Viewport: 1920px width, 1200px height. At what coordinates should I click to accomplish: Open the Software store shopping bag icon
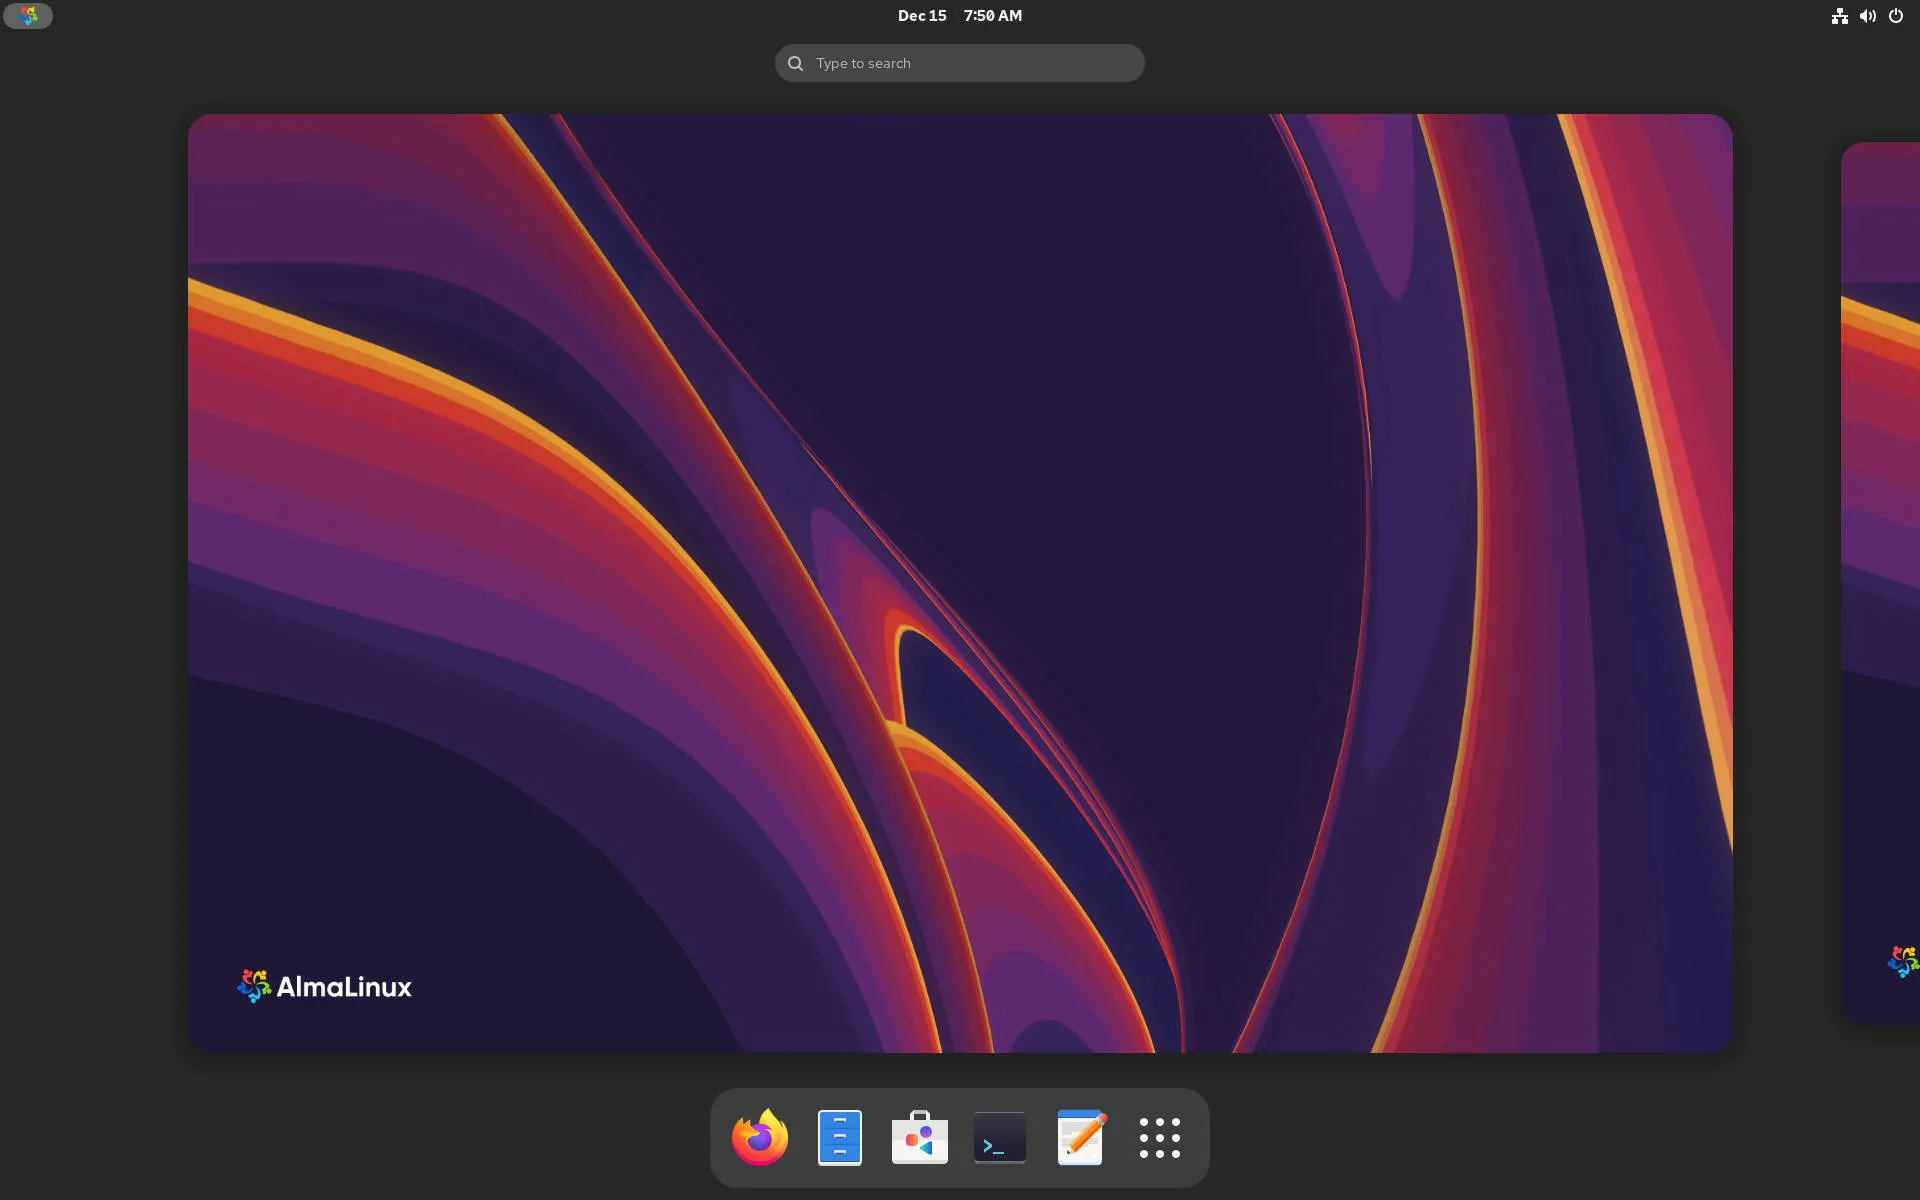919,1138
